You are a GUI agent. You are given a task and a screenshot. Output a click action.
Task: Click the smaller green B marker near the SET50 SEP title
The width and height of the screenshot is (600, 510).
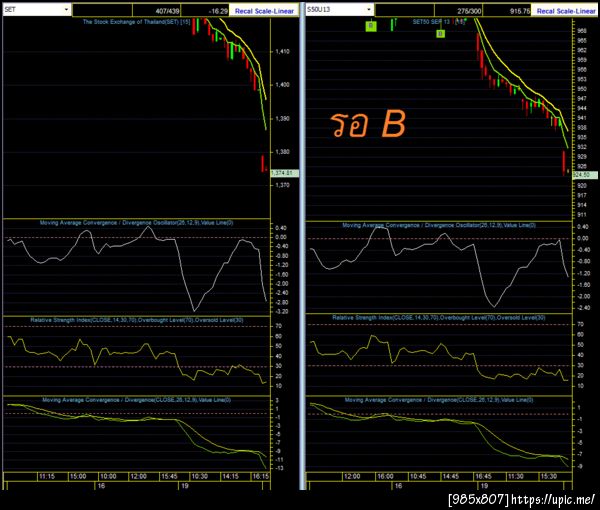pos(440,34)
